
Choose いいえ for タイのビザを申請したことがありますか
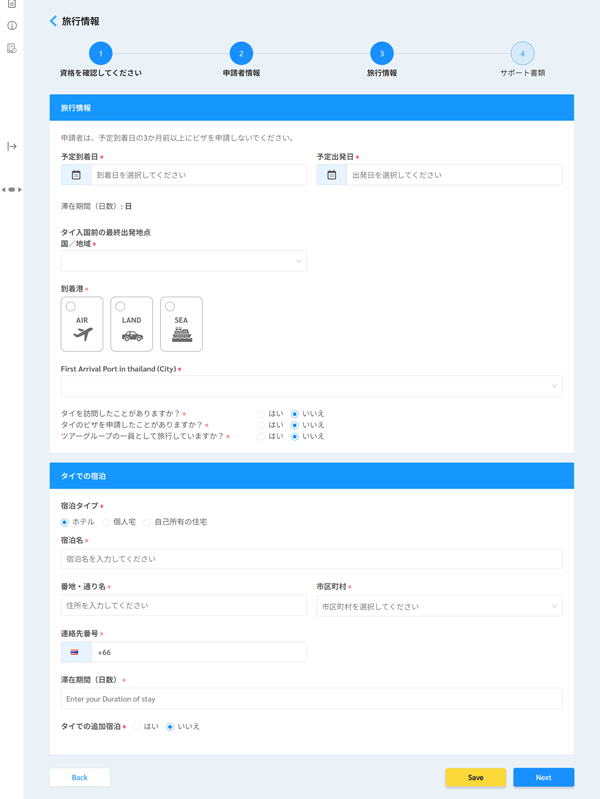click(x=295, y=425)
